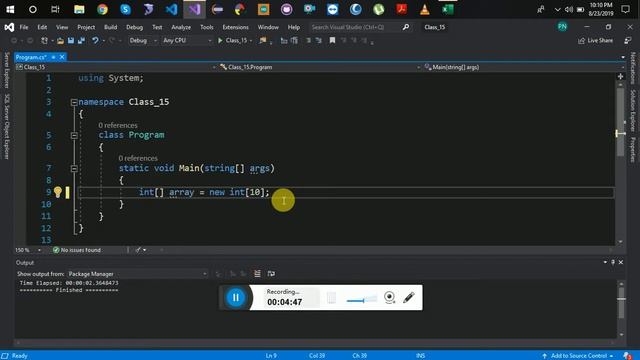Open the Window menu
Image resolution: width=640 pixels, height=360 pixels.
268,27
